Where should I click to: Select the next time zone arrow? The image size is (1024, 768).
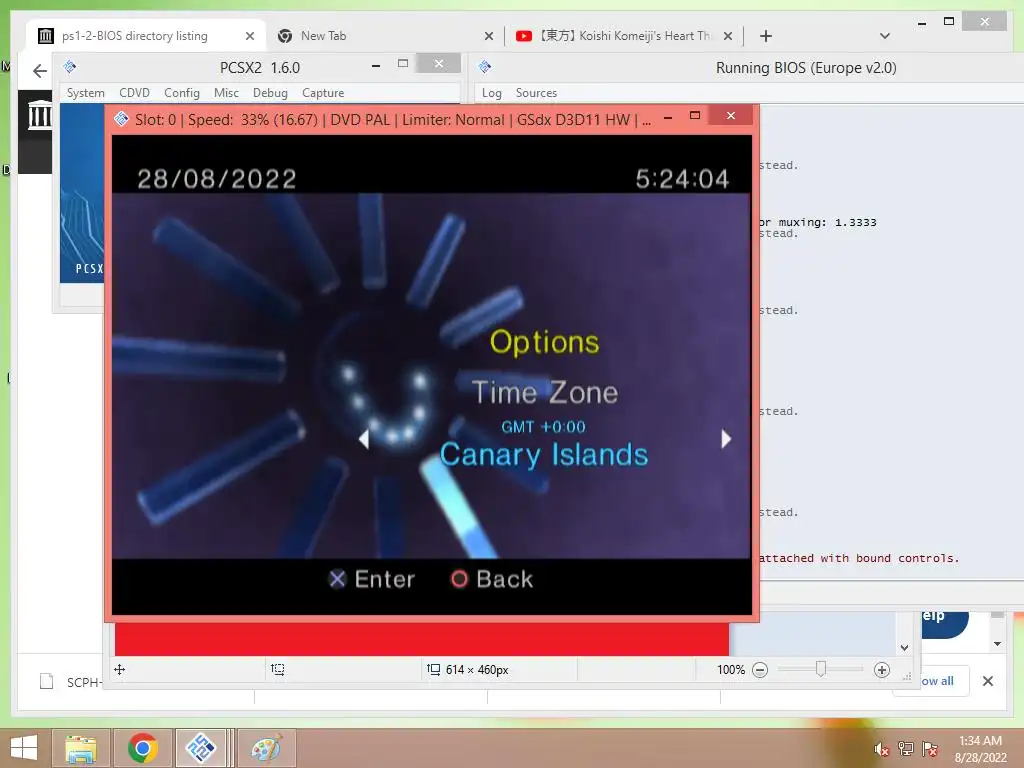click(x=726, y=439)
